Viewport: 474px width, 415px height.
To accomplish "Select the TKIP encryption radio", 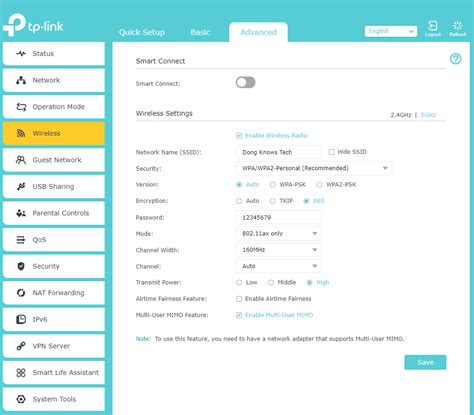I will coord(273,201).
